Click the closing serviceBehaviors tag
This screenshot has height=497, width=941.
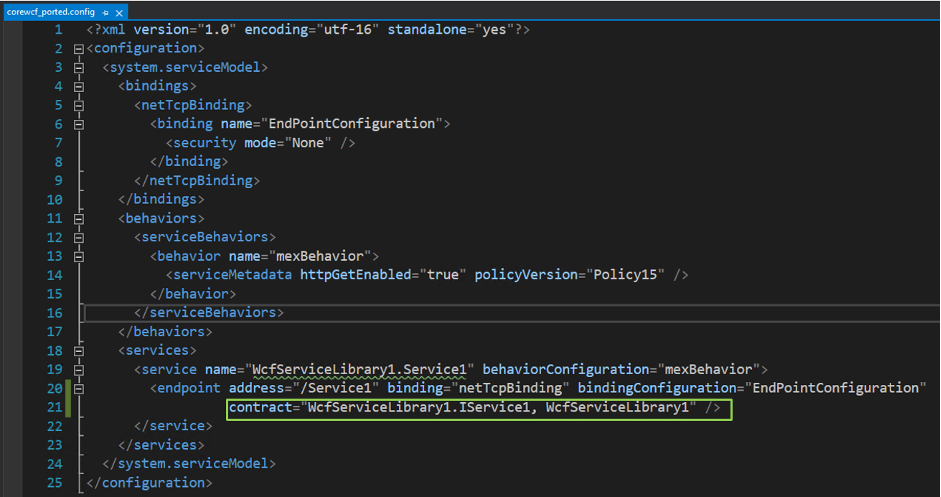click(209, 313)
